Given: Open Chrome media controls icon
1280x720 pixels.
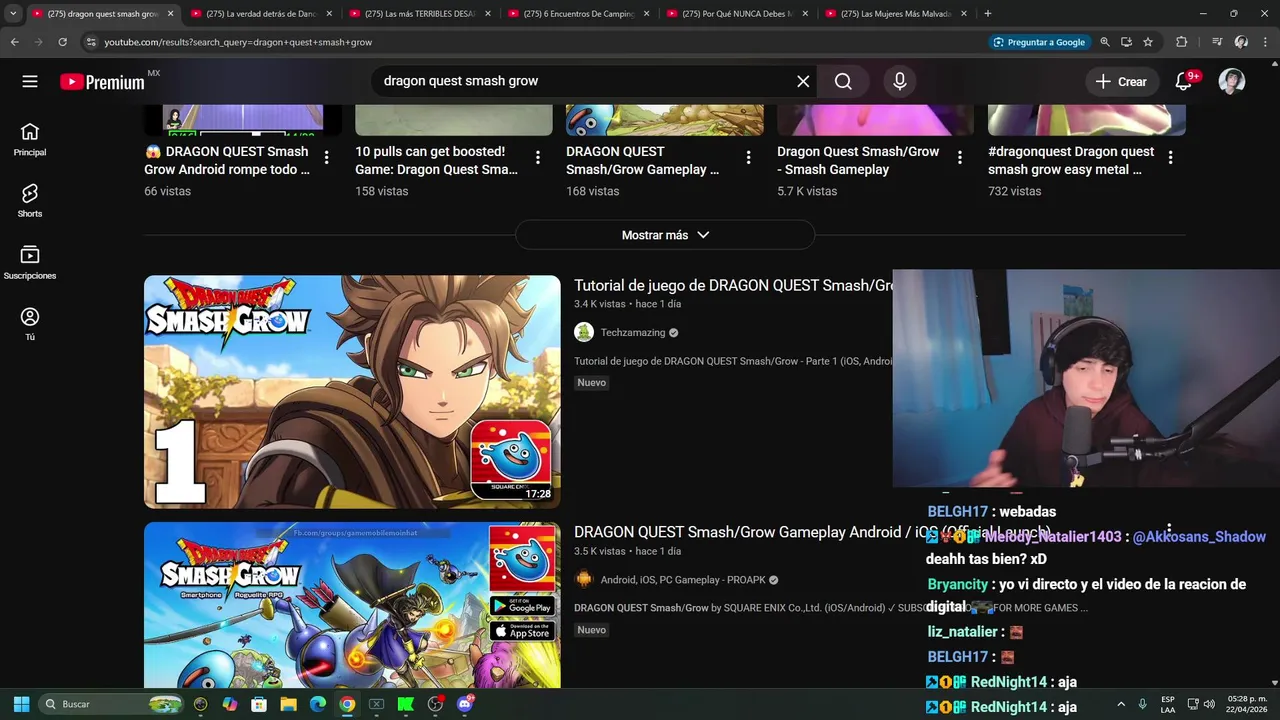Looking at the screenshot, I should 1217,42.
